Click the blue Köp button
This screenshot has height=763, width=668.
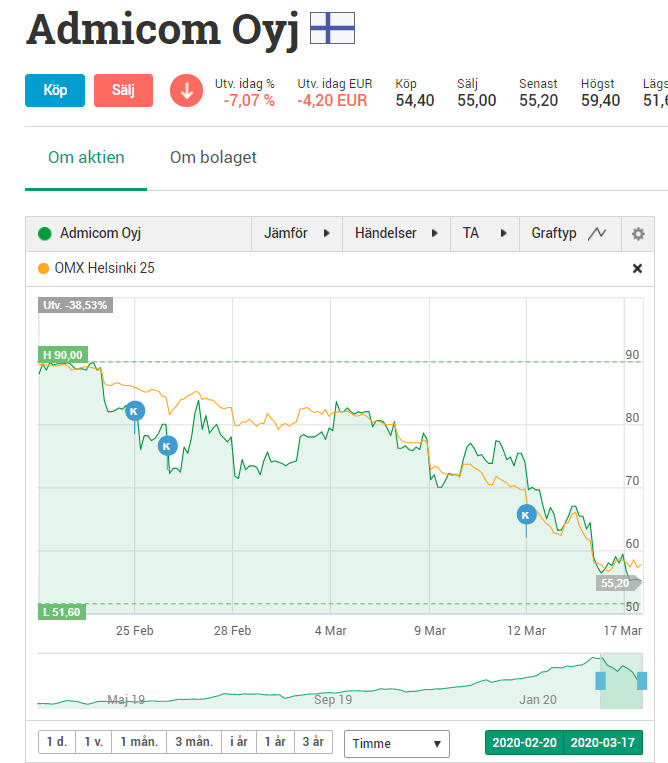pyautogui.click(x=55, y=90)
